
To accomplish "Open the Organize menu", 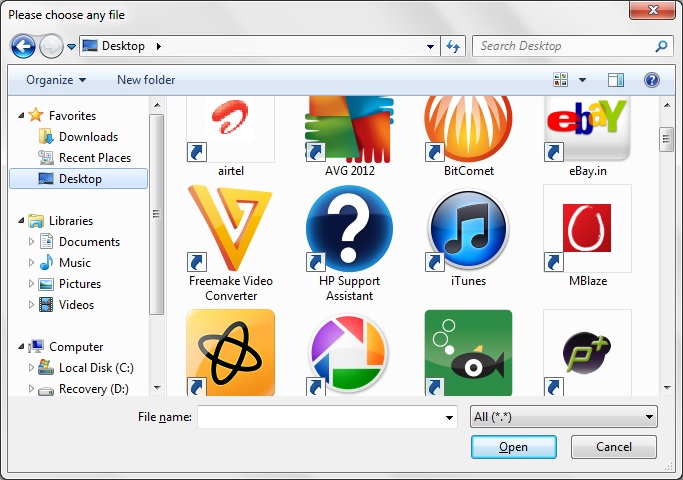I will [56, 80].
